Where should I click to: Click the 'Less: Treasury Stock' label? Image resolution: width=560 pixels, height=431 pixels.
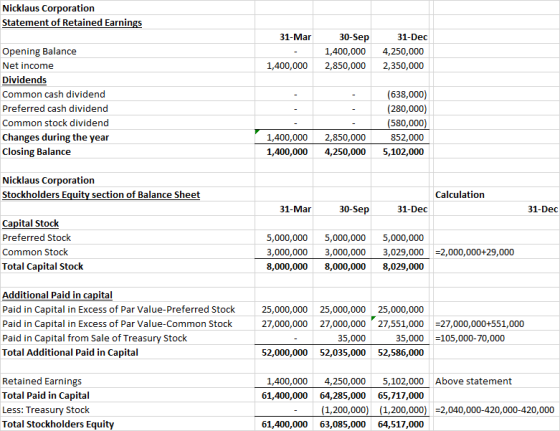pos(46,410)
